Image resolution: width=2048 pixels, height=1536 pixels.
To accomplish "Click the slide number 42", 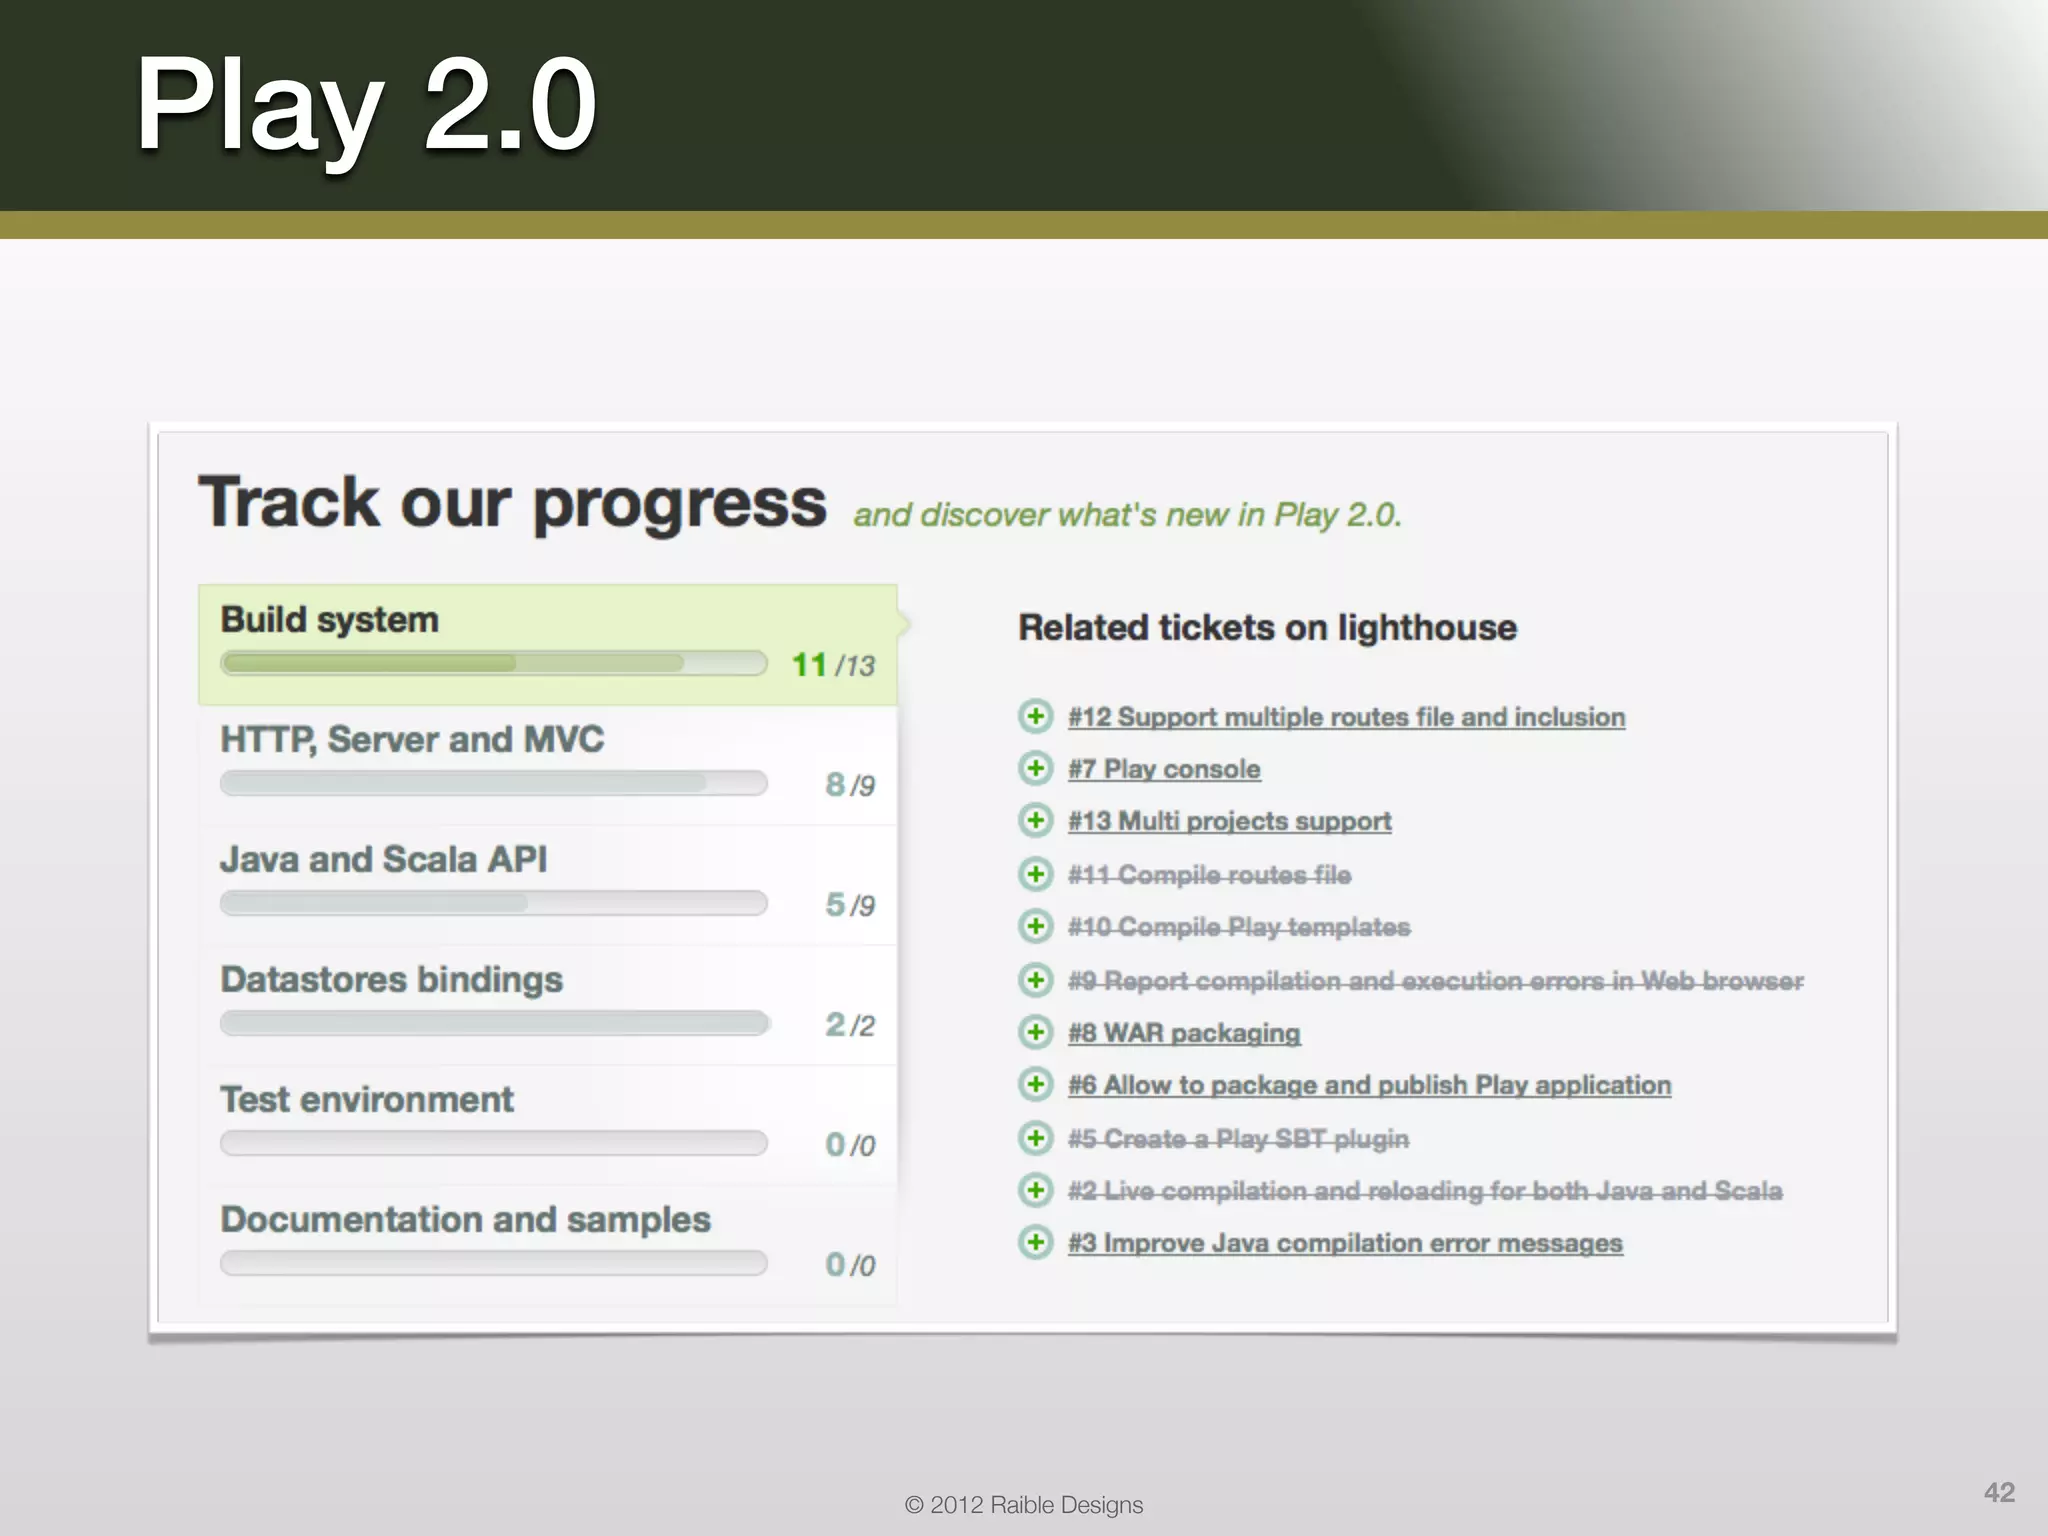I will pos(1999,1492).
